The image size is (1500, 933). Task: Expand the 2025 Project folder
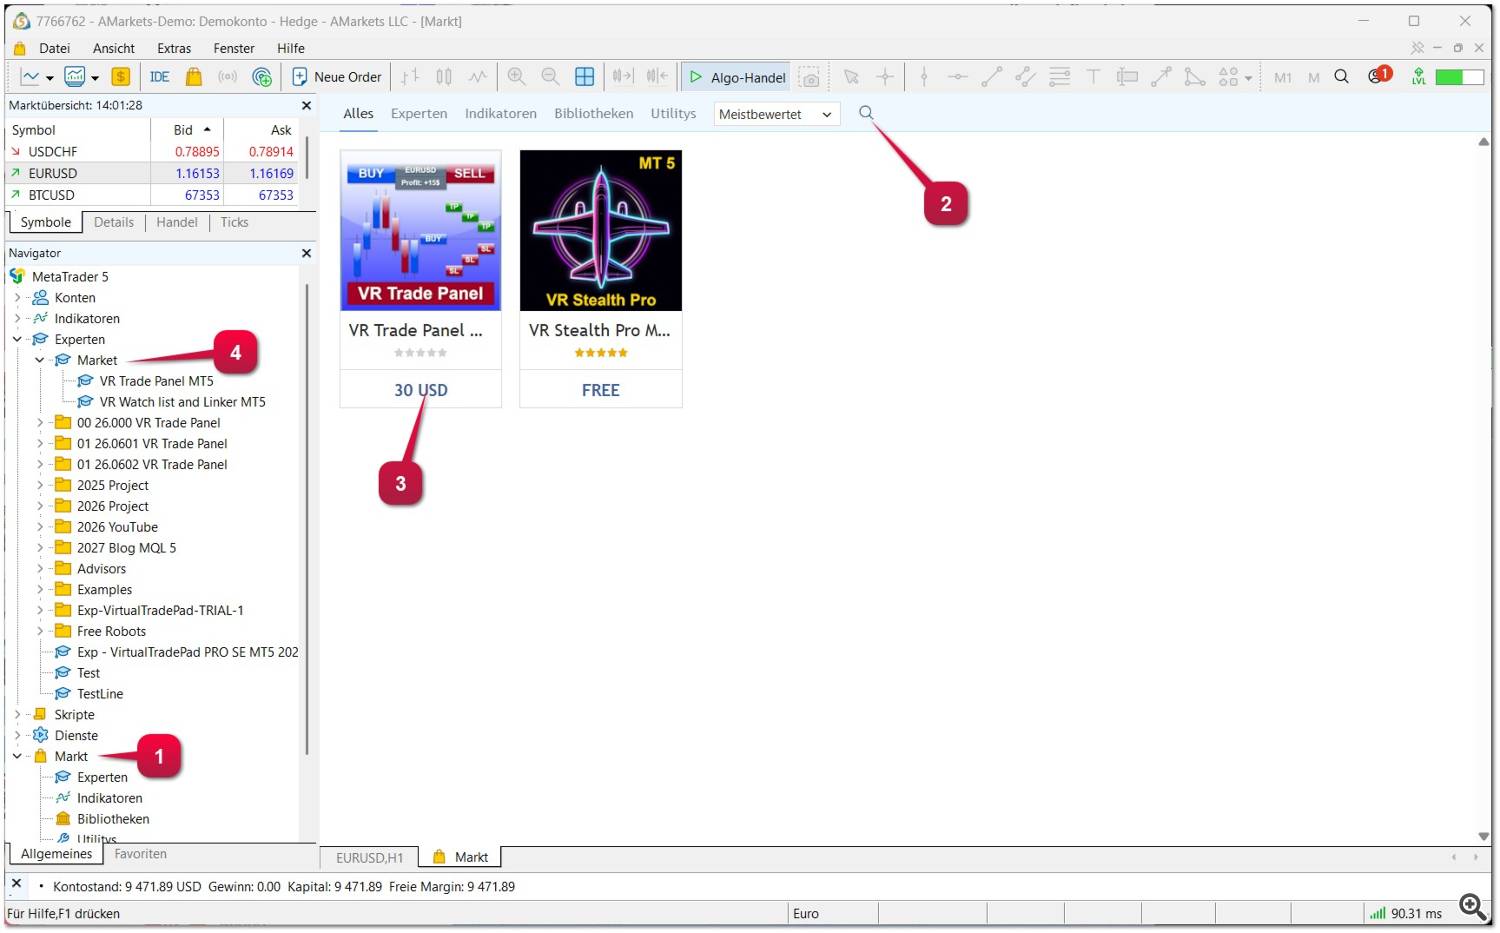[40, 485]
